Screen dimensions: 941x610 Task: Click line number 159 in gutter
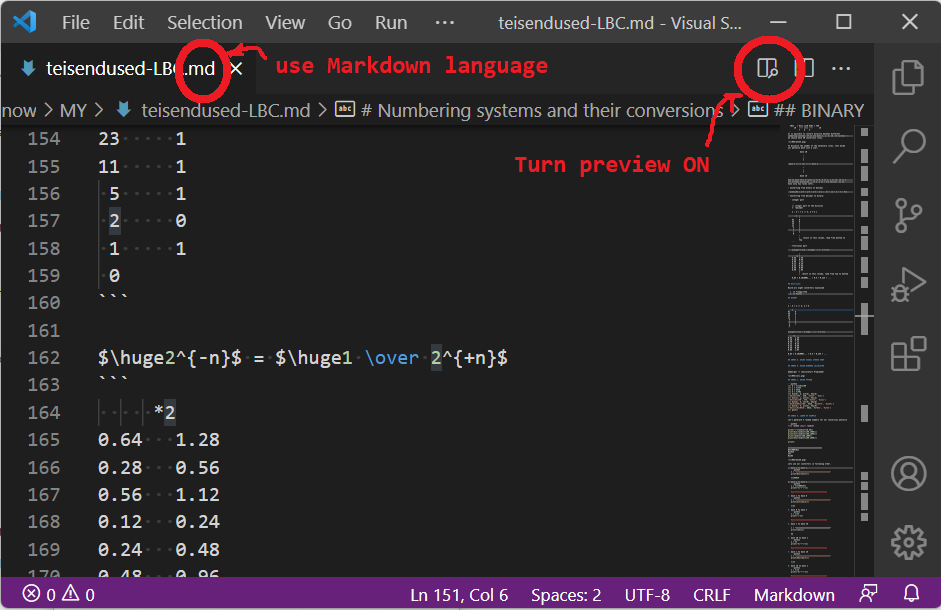tap(44, 276)
